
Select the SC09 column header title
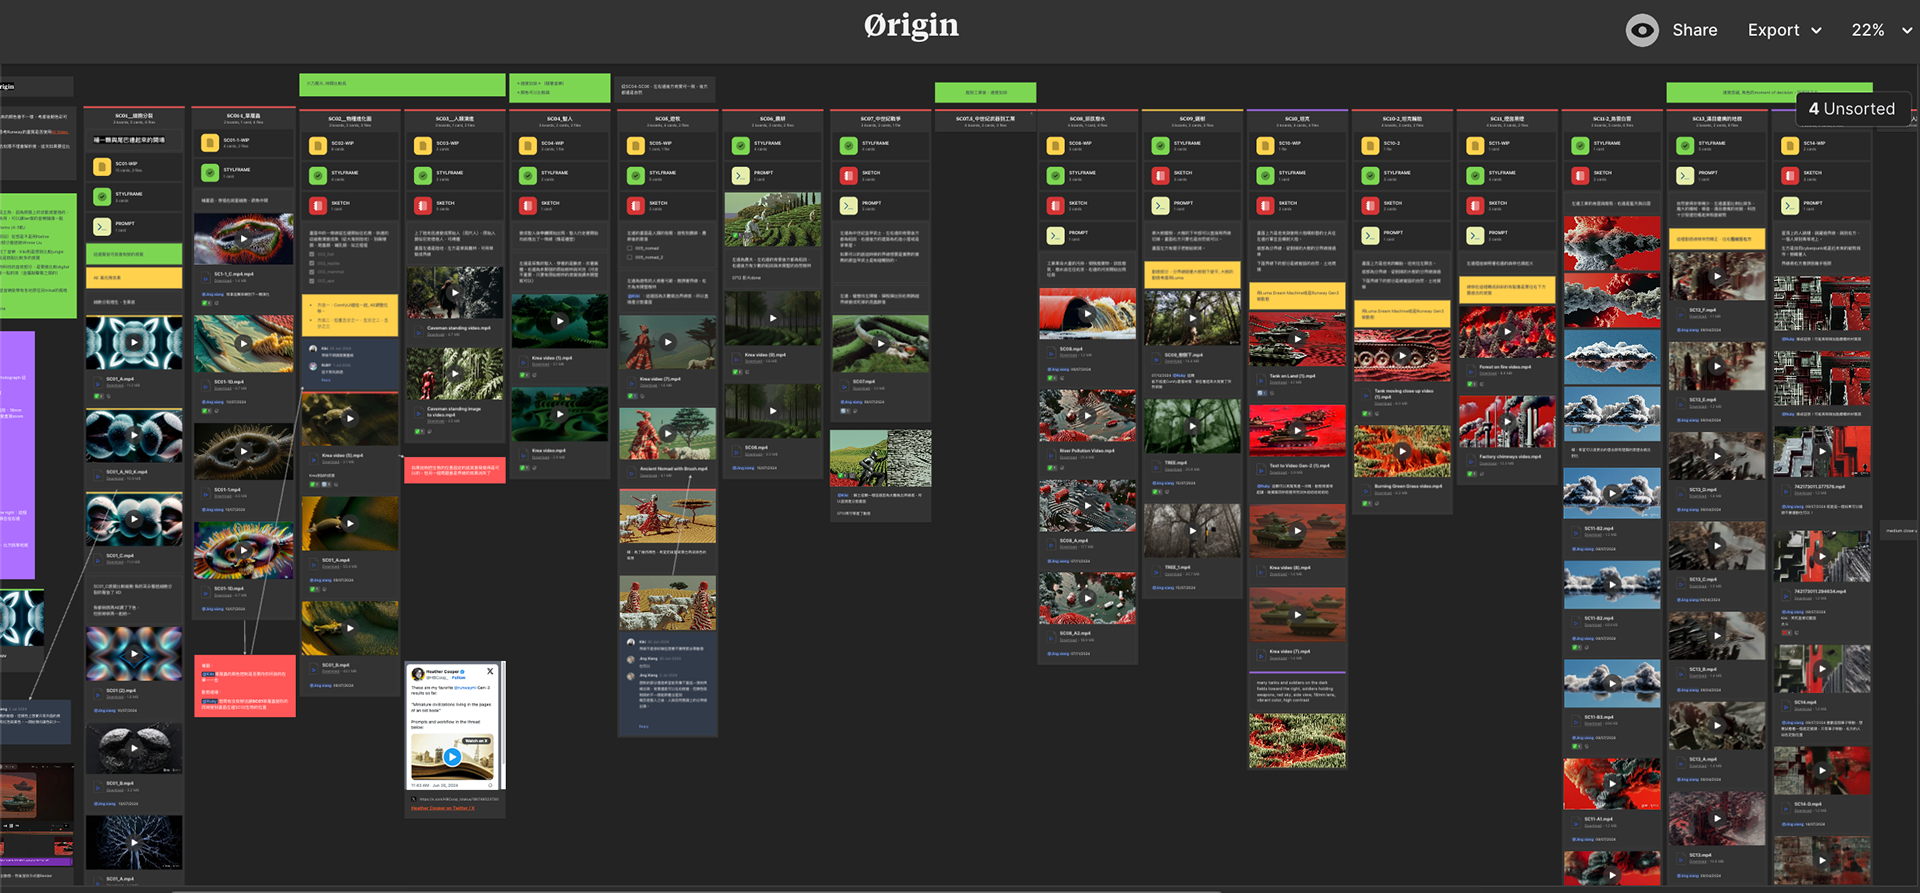click(1192, 119)
